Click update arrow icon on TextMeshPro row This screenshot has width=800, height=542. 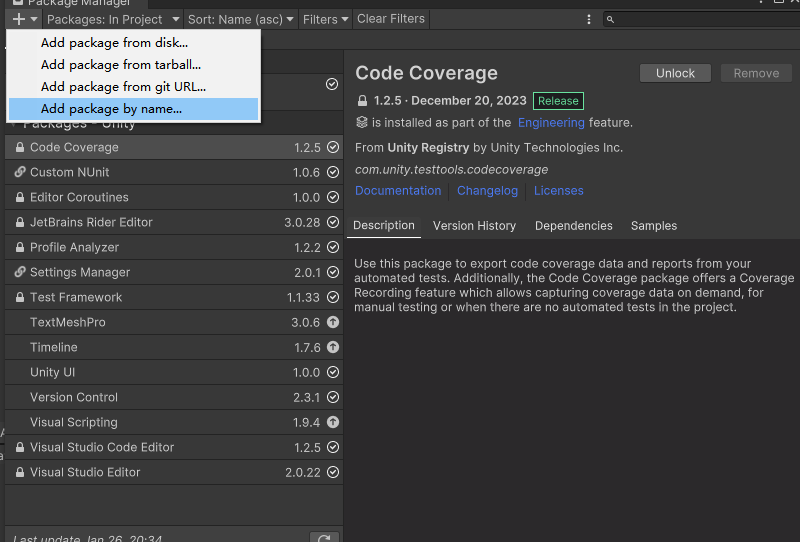[333, 322]
